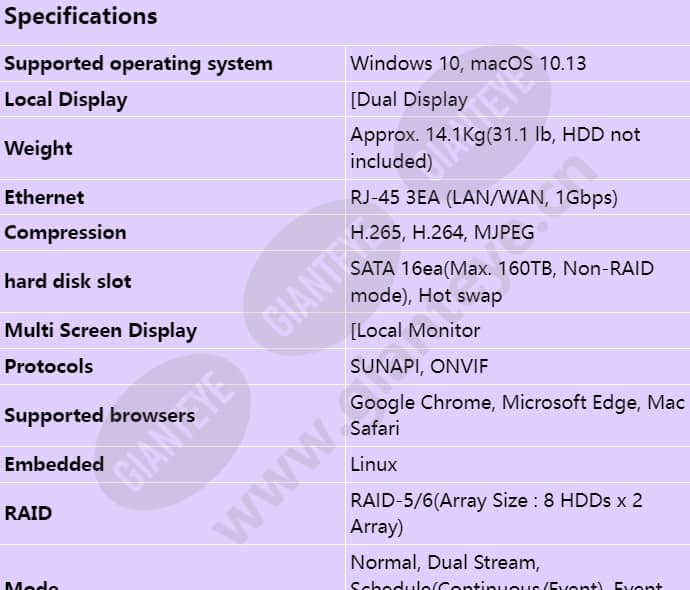
Task: Click the SUNAPI, ONVIF value
Action: pyautogui.click(x=419, y=366)
